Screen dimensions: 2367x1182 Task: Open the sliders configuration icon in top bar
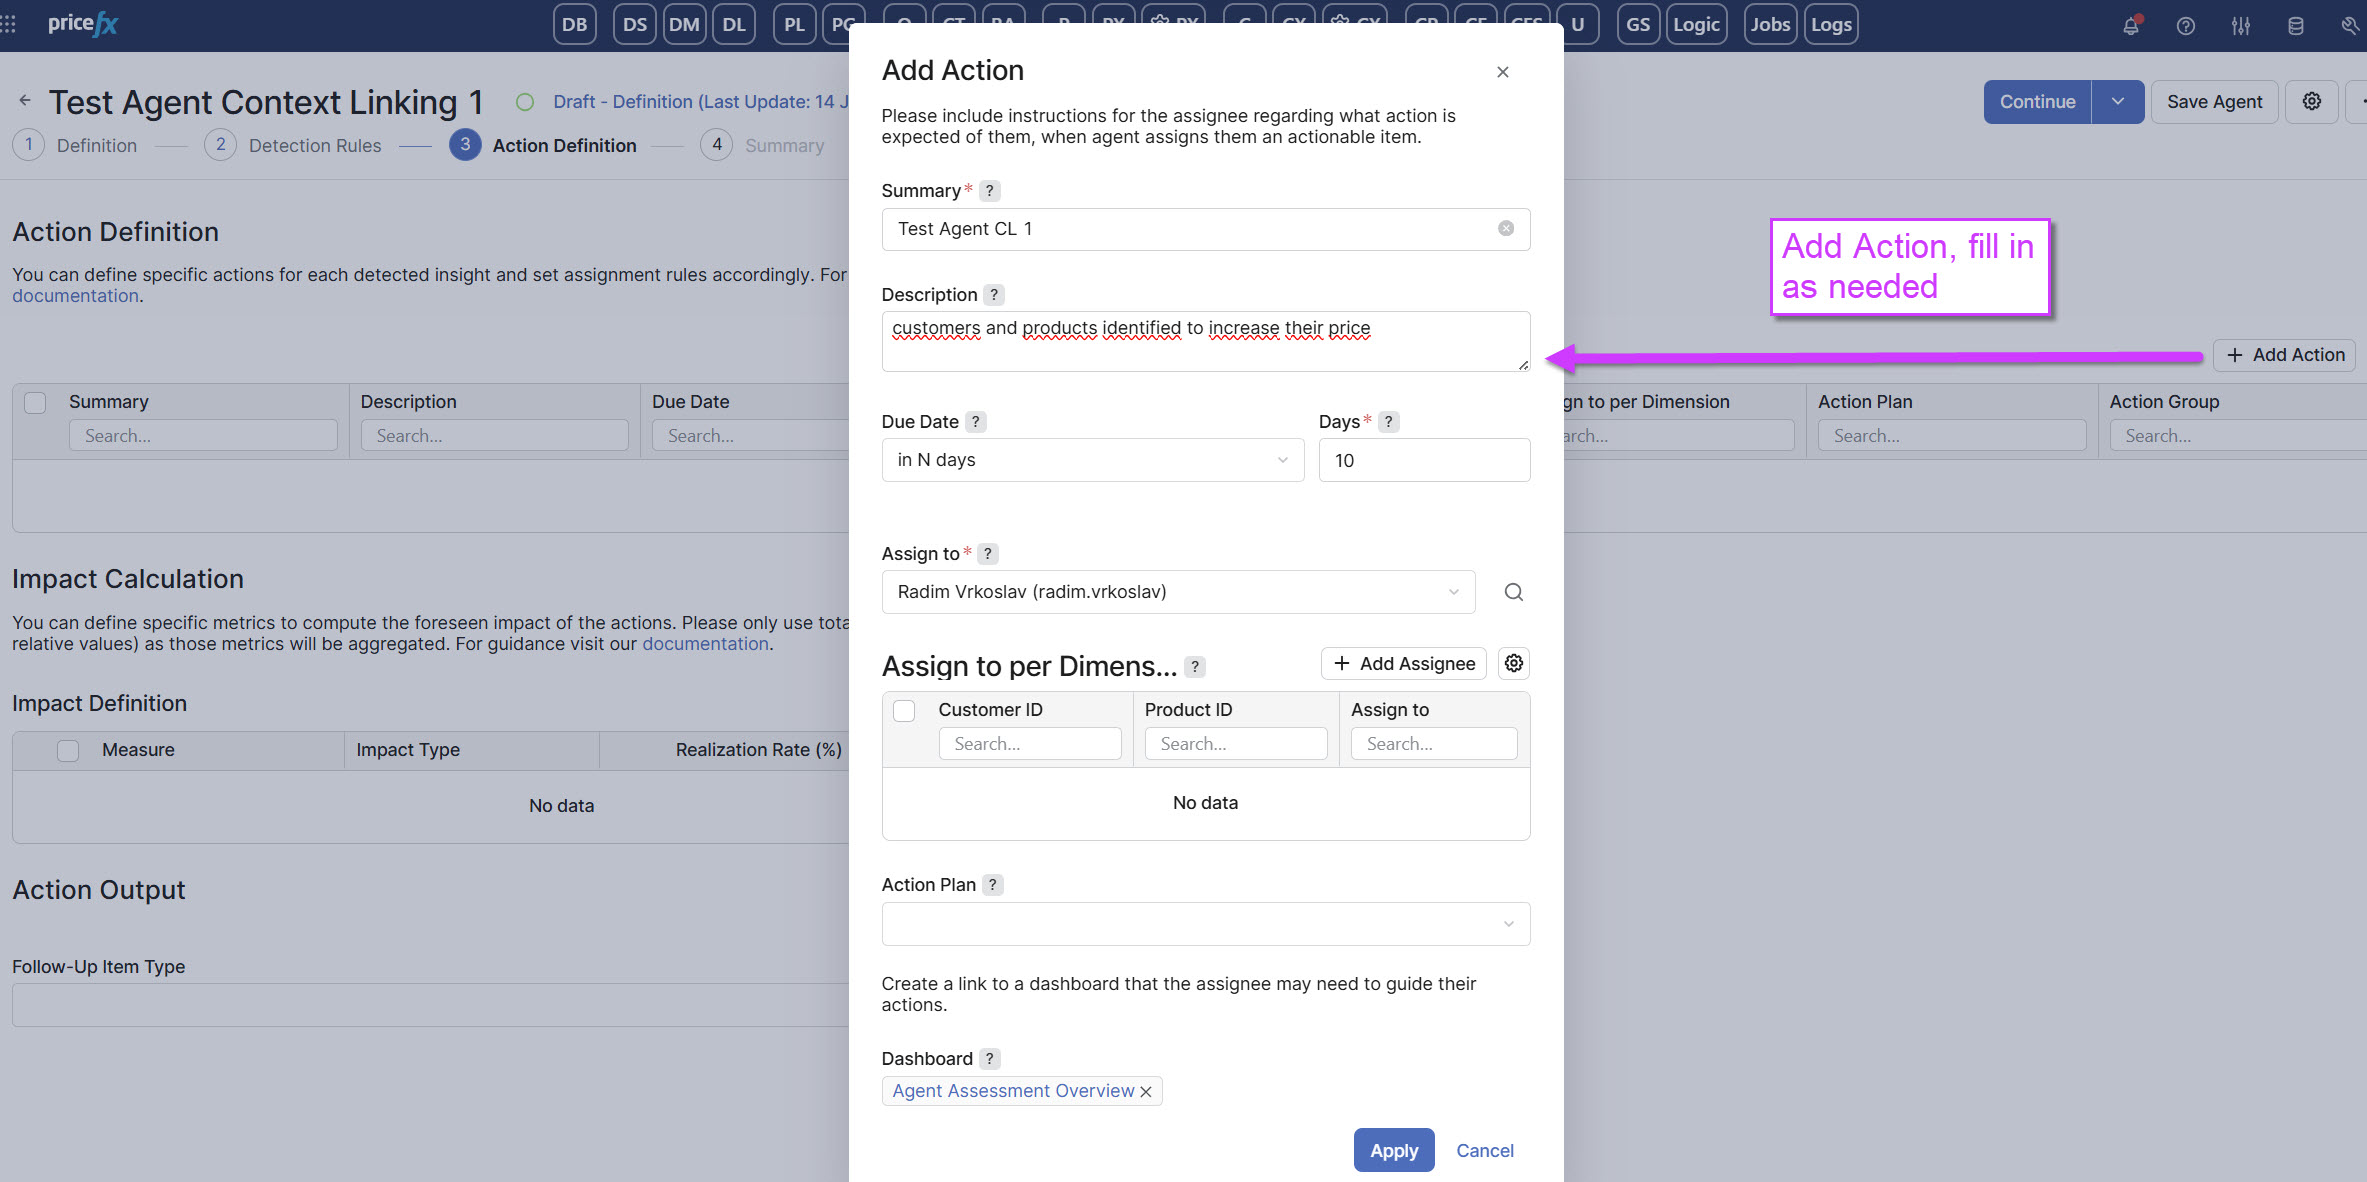(x=2241, y=26)
